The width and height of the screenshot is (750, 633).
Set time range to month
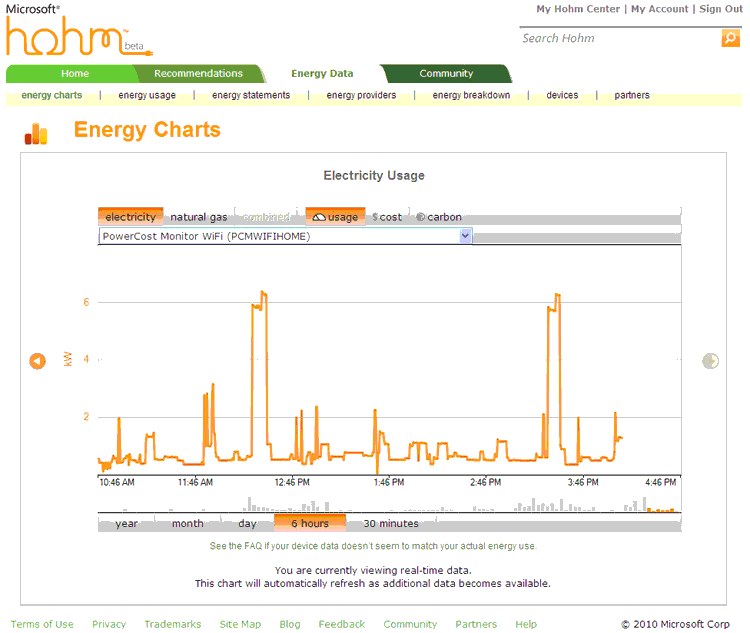pyautogui.click(x=188, y=523)
